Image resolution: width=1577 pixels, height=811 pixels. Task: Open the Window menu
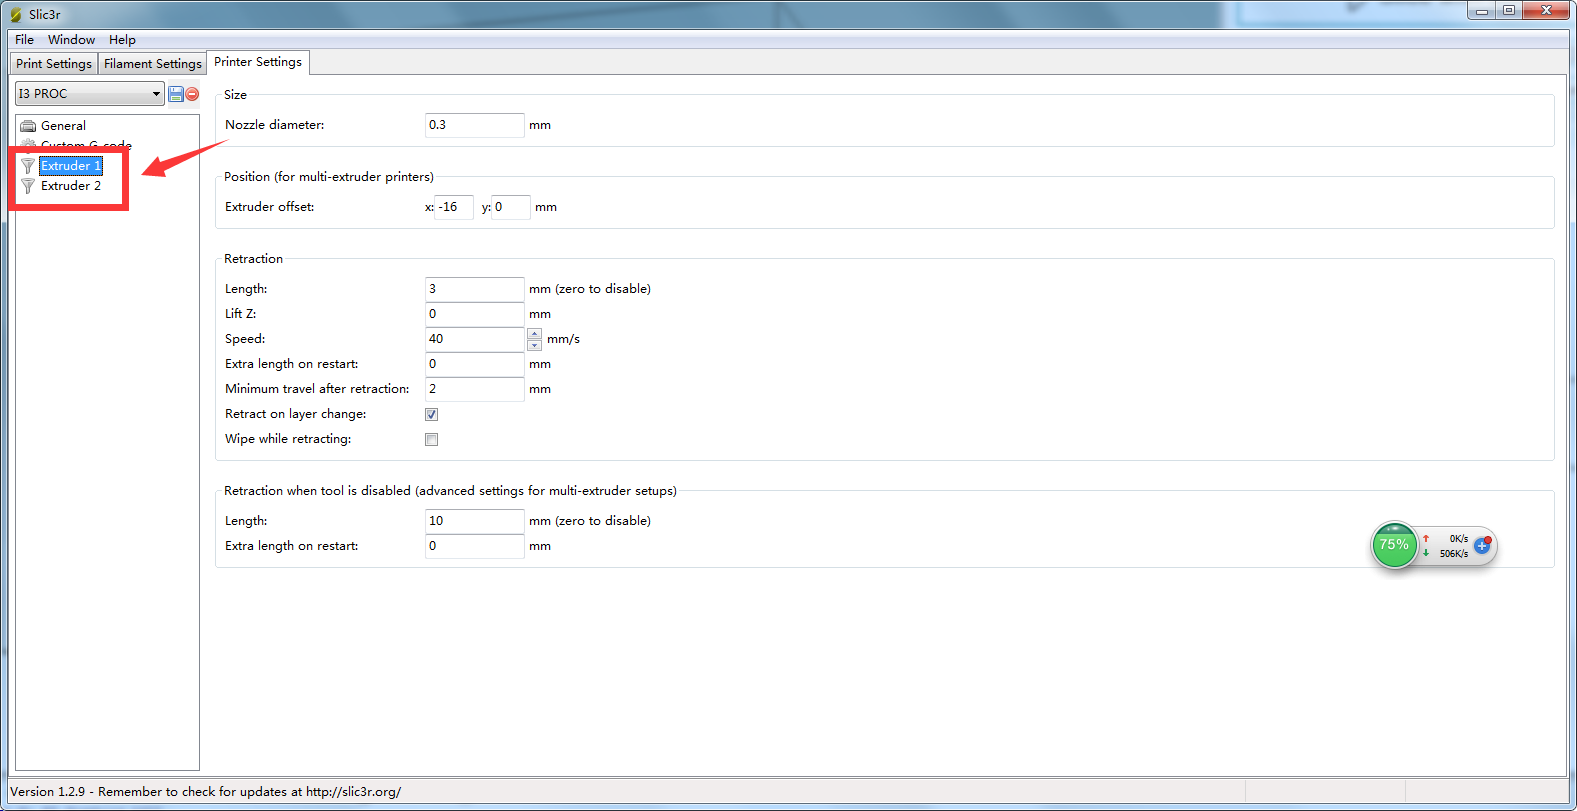pyautogui.click(x=72, y=40)
